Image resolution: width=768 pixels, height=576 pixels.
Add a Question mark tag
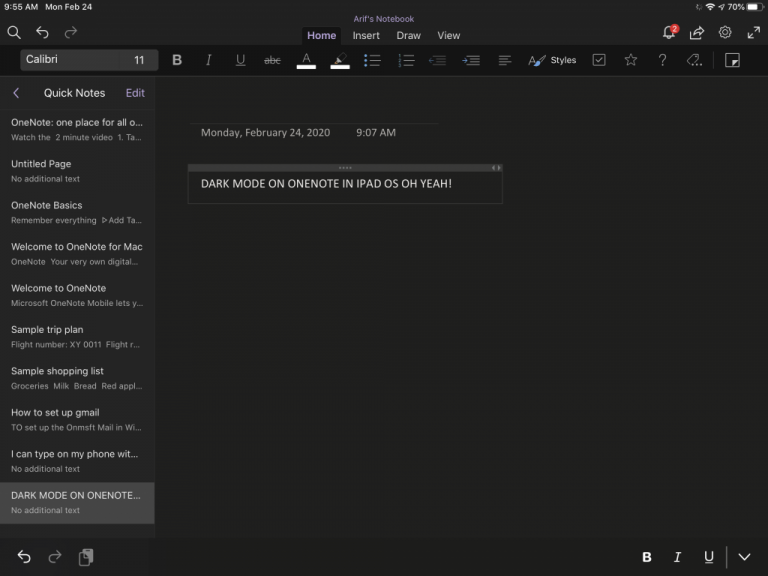662,60
